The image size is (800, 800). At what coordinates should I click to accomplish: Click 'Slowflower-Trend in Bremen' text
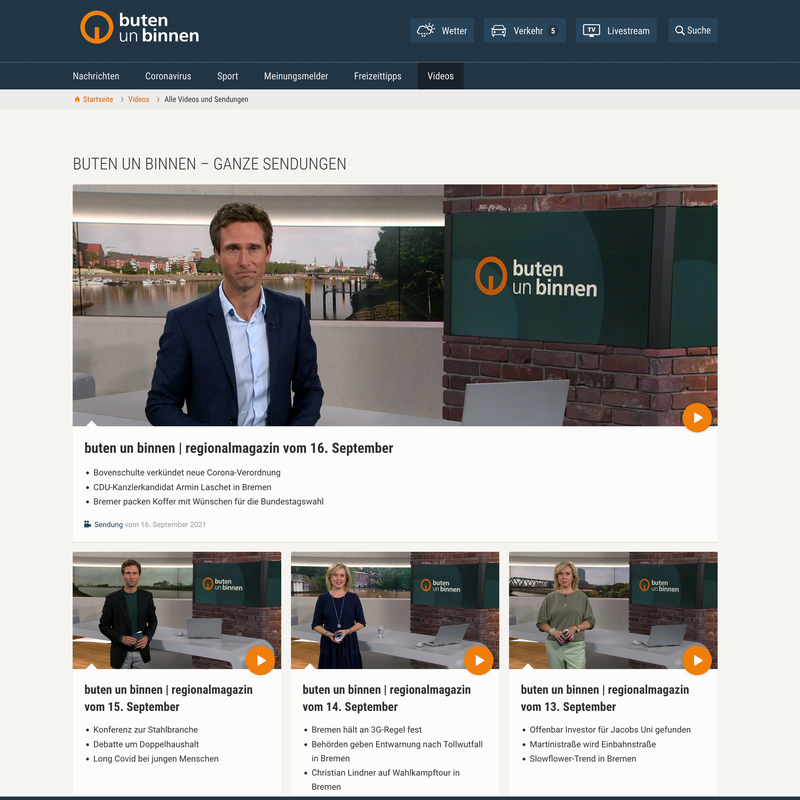[x=583, y=759]
